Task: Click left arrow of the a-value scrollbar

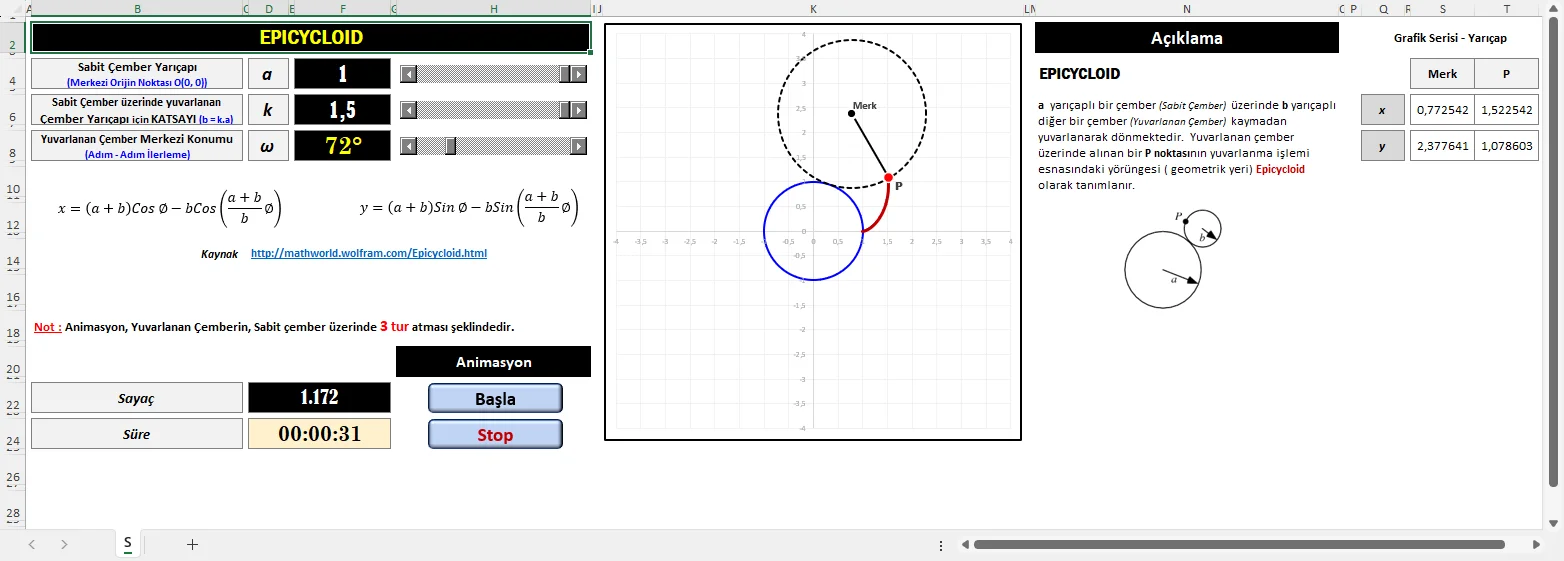Action: tap(408, 74)
